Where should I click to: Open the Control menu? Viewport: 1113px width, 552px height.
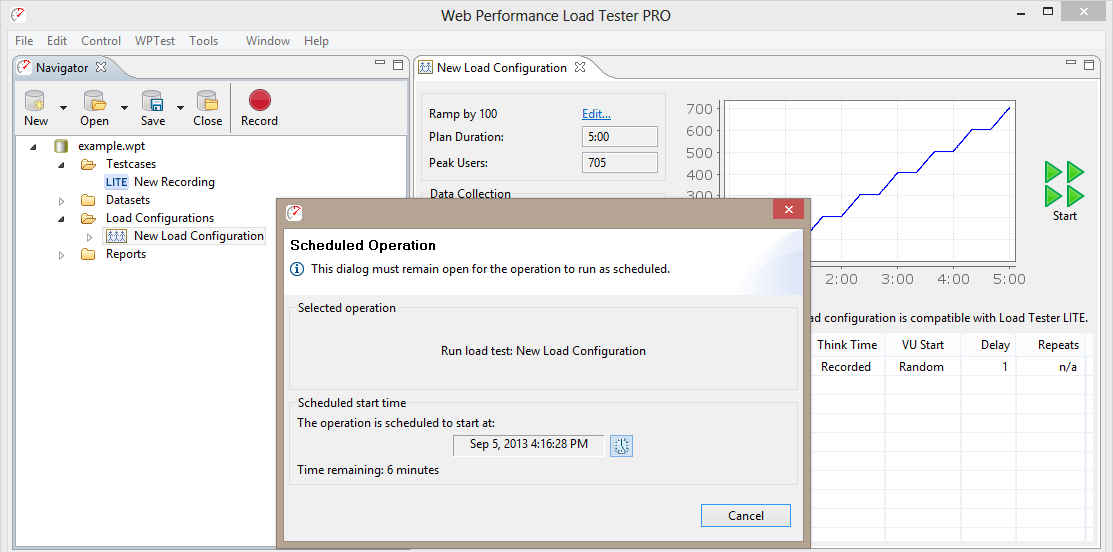(101, 40)
